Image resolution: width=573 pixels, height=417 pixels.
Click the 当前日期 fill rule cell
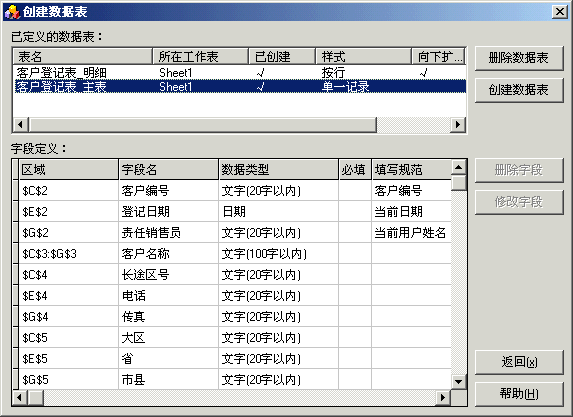point(411,212)
